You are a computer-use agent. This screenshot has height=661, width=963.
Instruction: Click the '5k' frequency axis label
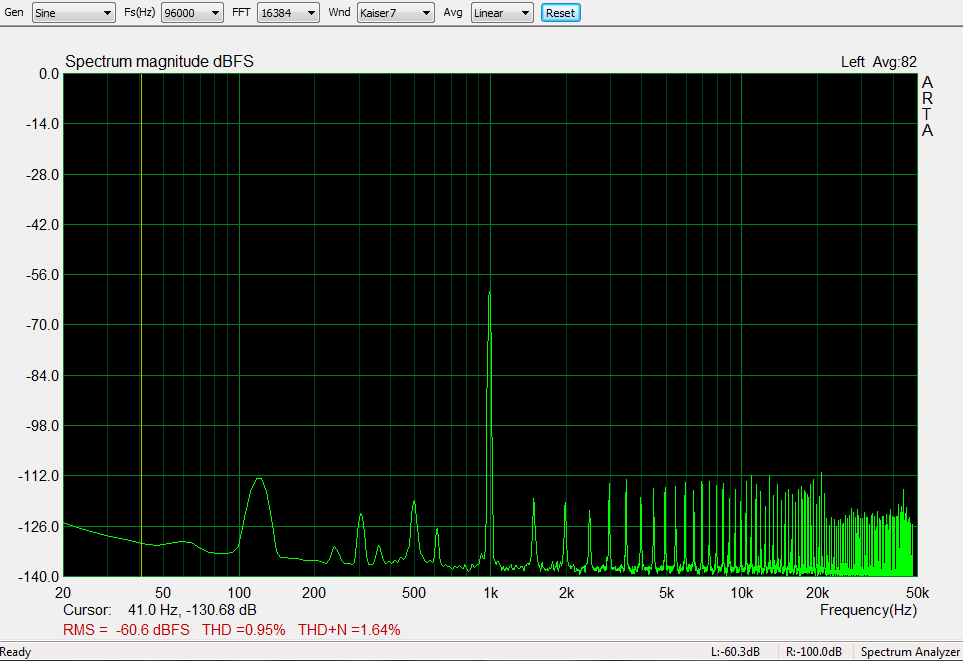[666, 593]
